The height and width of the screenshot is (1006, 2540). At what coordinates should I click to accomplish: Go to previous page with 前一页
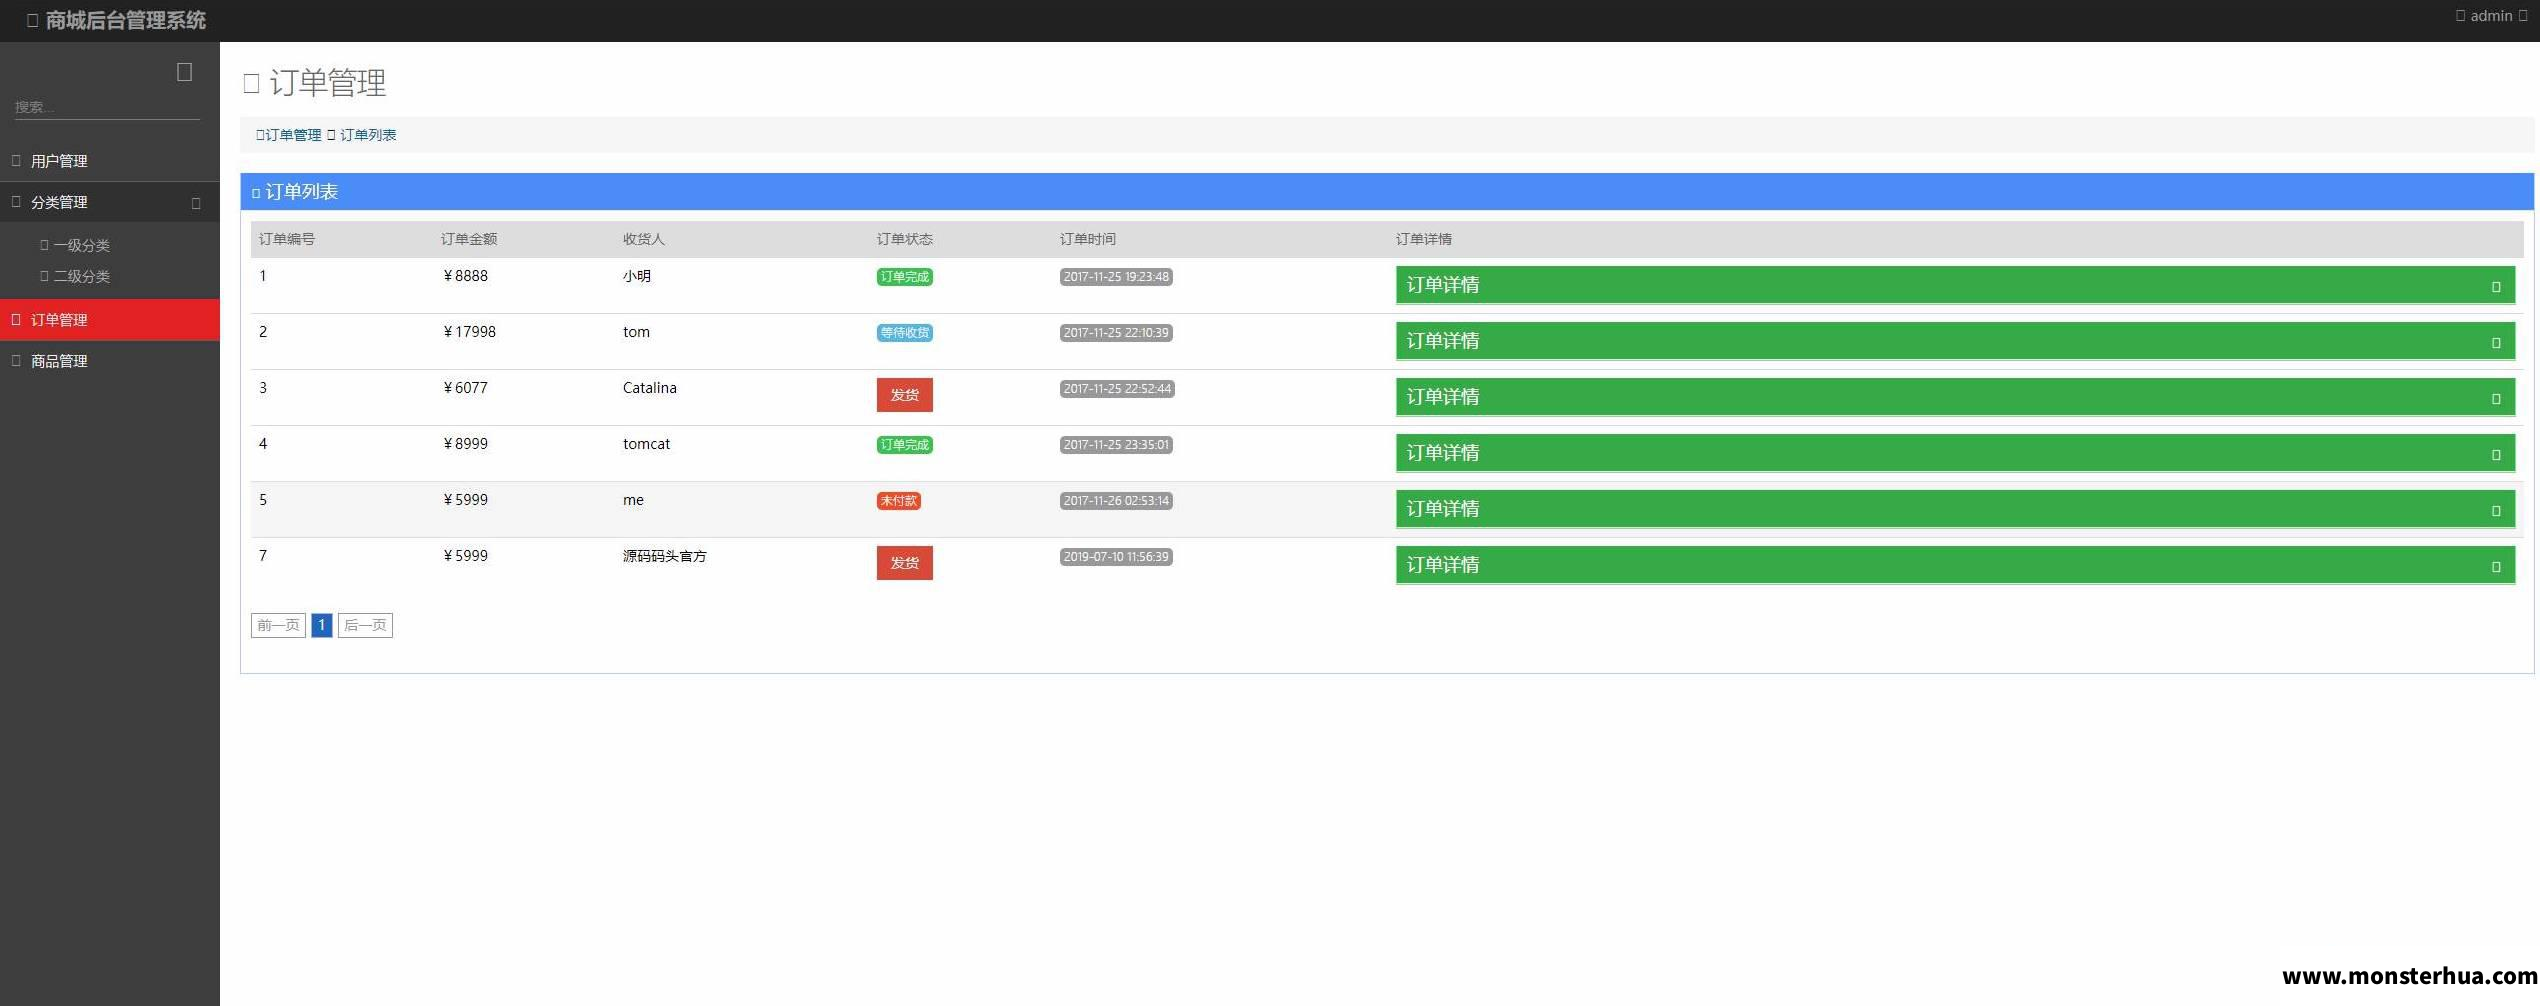(x=278, y=625)
